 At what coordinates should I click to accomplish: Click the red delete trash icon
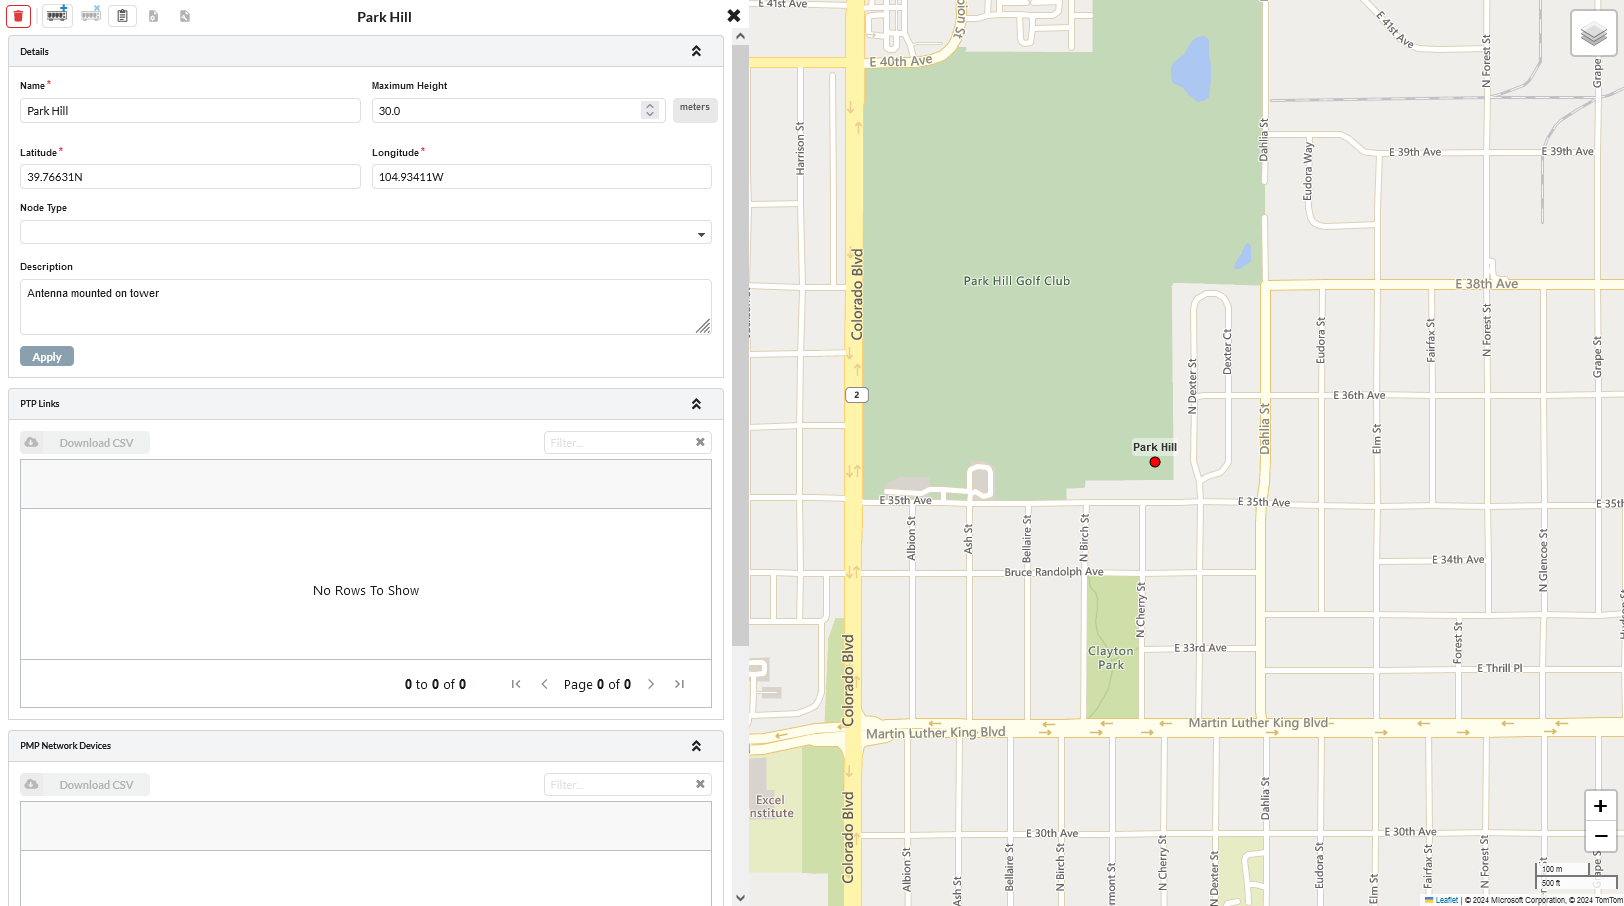point(18,16)
